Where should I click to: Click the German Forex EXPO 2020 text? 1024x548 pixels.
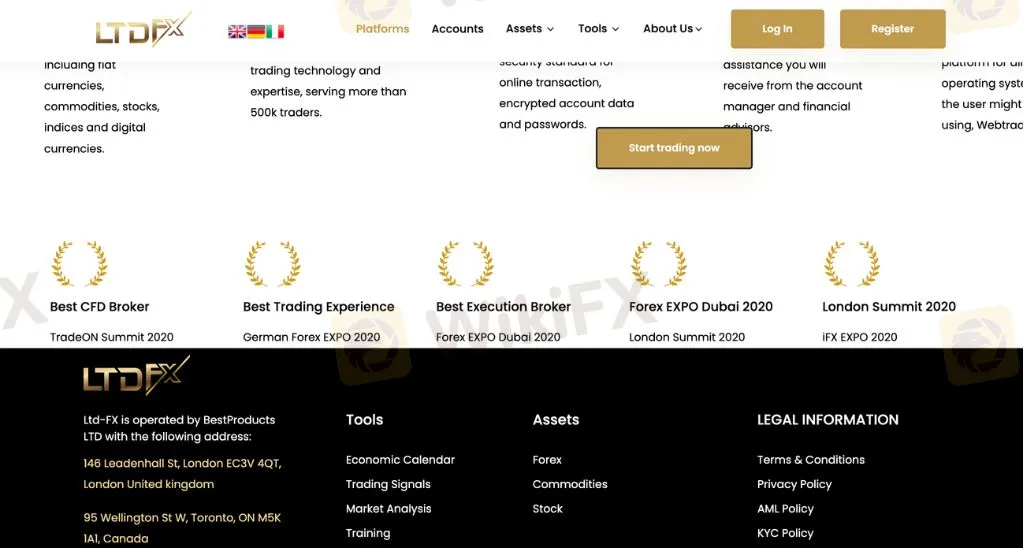[312, 337]
